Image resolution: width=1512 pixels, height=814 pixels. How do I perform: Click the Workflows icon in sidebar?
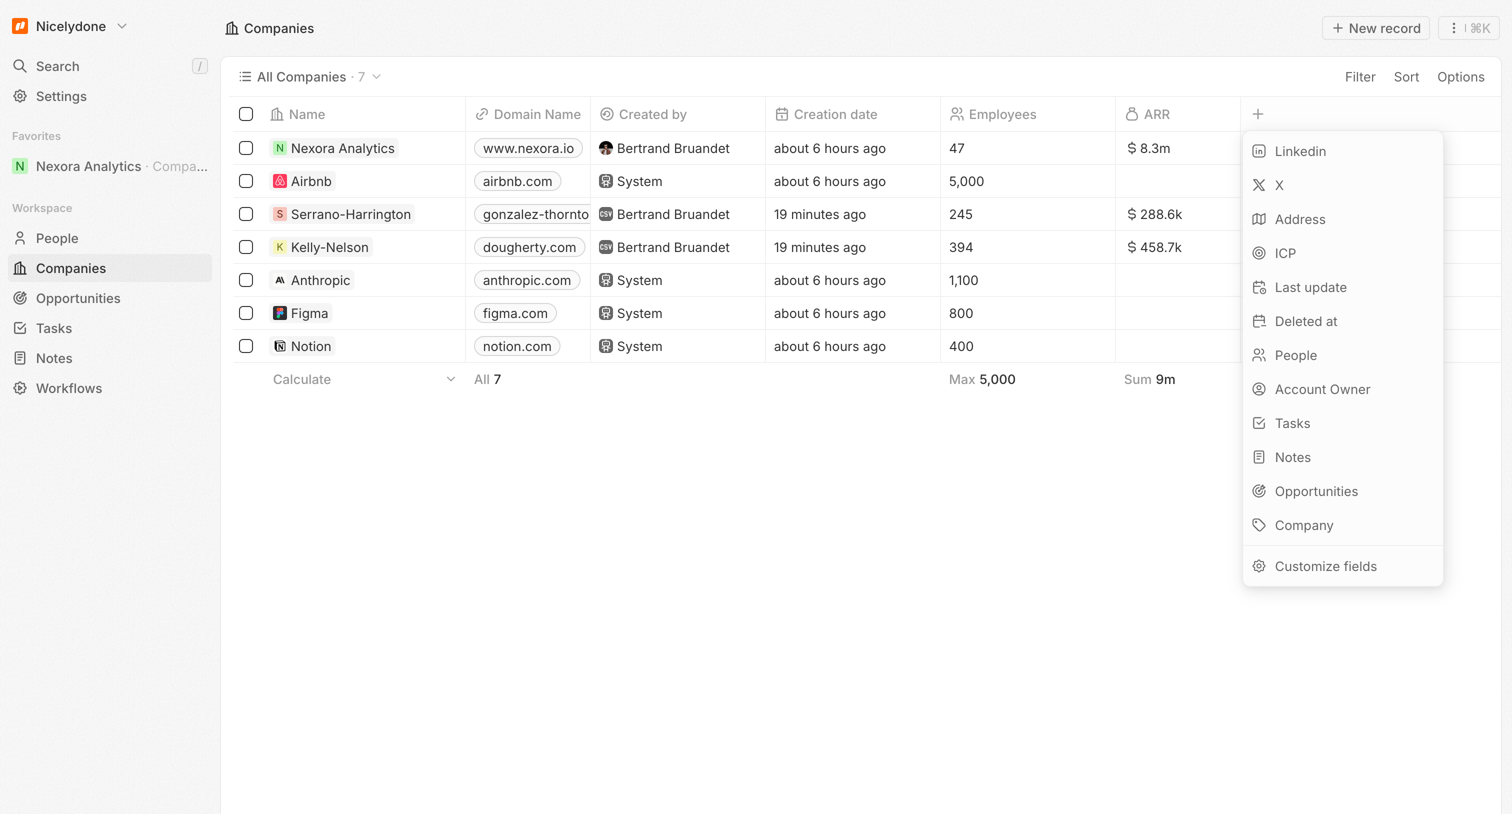click(x=20, y=388)
